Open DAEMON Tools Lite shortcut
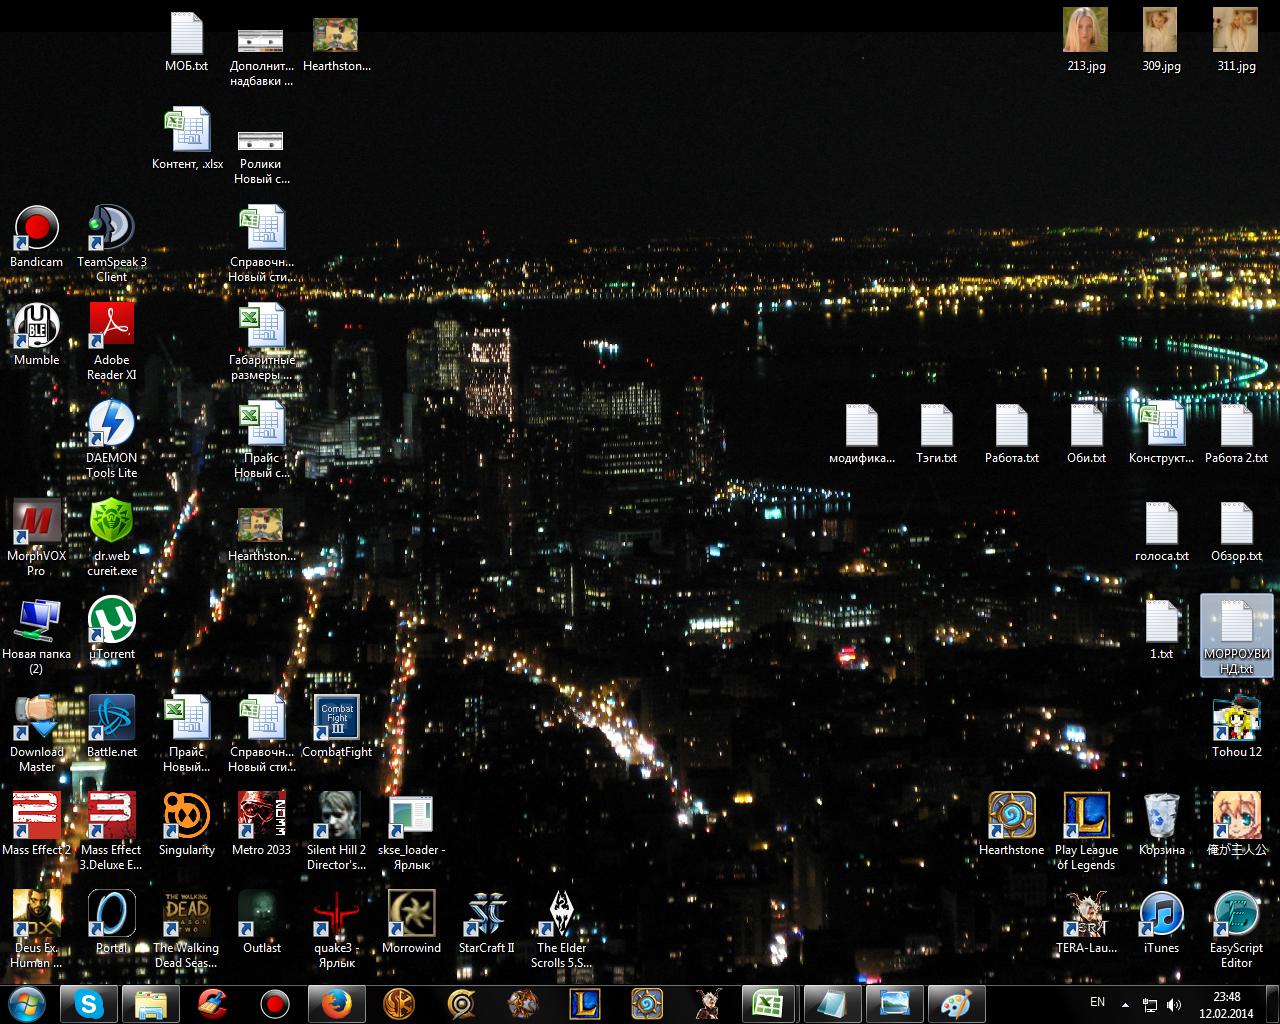 point(111,426)
